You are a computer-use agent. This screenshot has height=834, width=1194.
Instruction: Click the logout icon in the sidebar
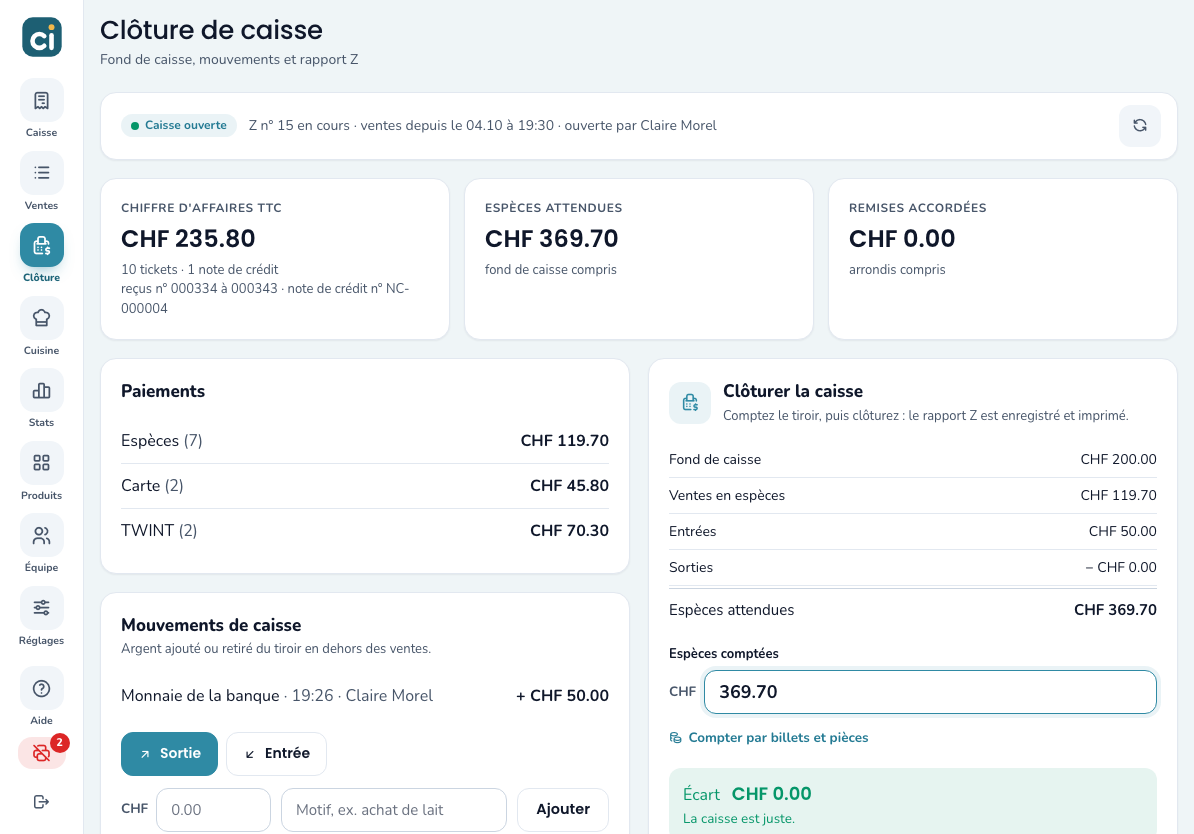[42, 801]
